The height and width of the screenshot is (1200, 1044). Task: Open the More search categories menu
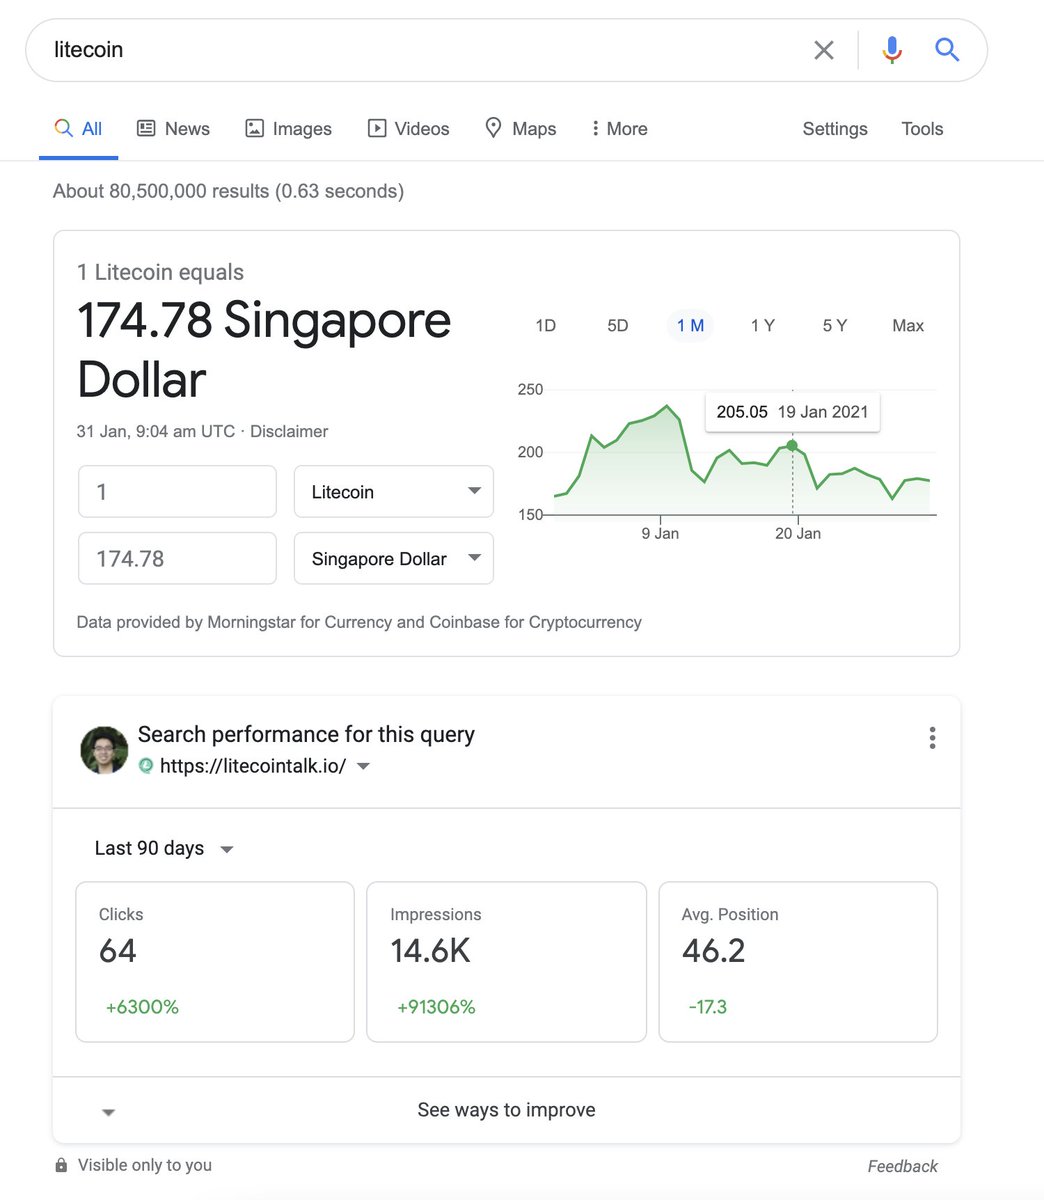(x=619, y=129)
